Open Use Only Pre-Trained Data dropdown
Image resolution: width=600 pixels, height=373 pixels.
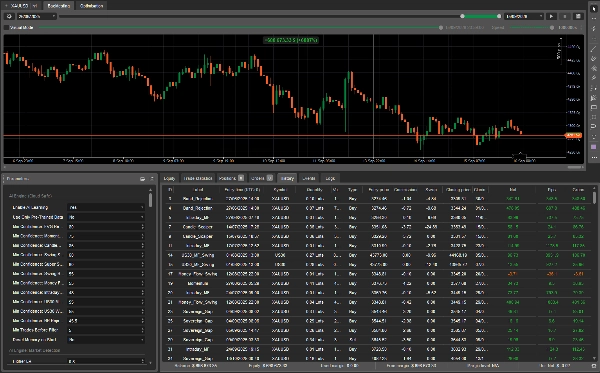click(x=106, y=217)
